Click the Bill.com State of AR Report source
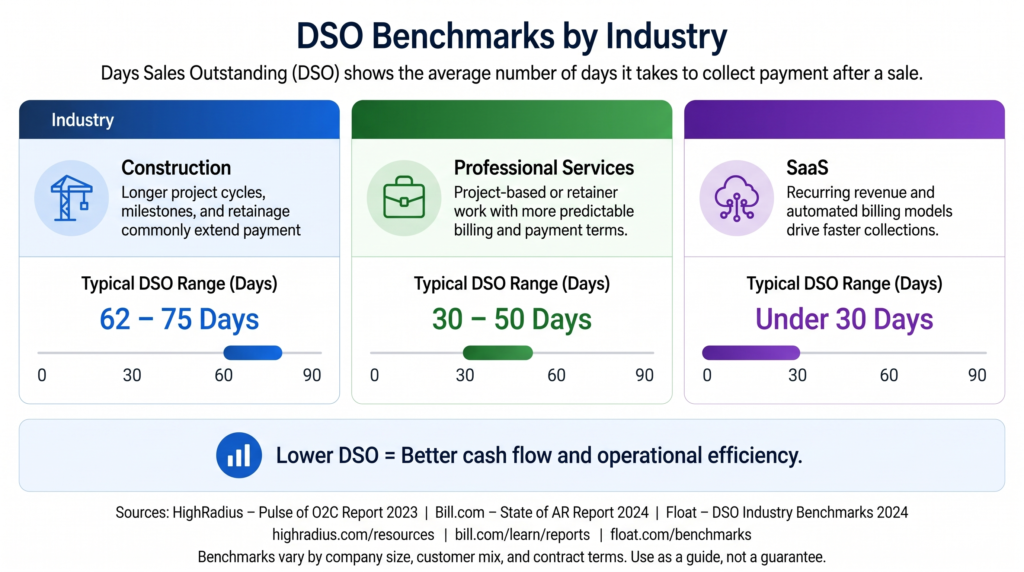This screenshot has height=572, width=1024. click(x=542, y=513)
